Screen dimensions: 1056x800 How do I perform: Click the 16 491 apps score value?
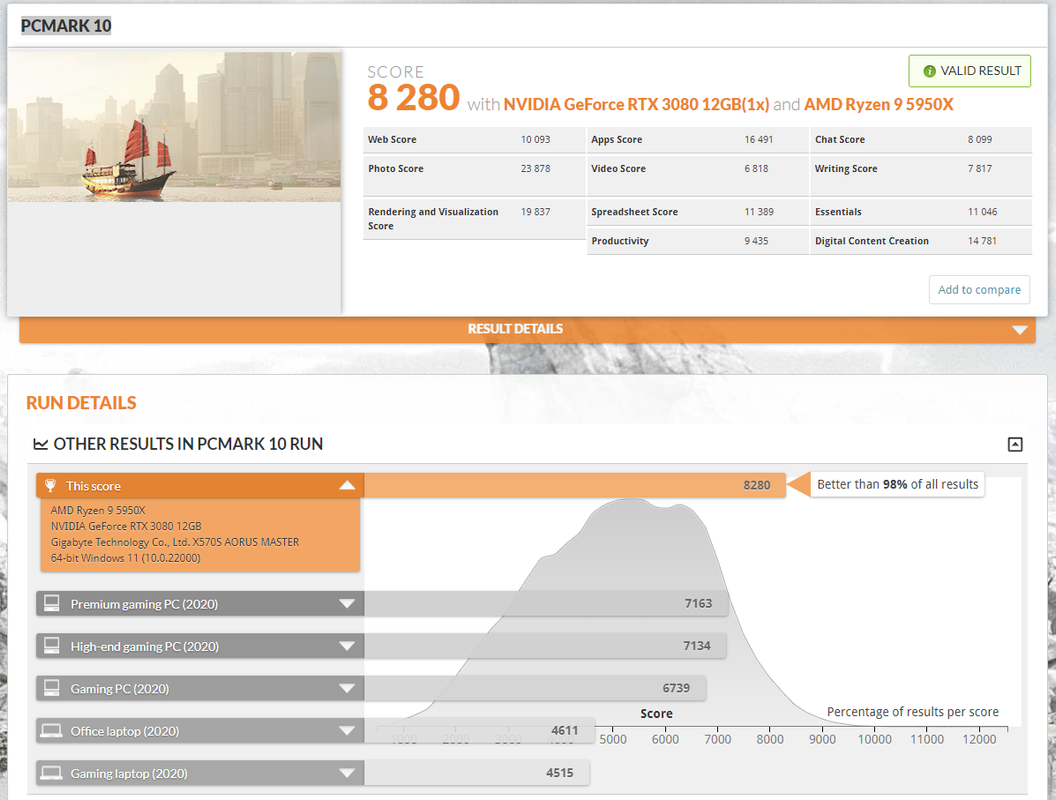coord(758,139)
